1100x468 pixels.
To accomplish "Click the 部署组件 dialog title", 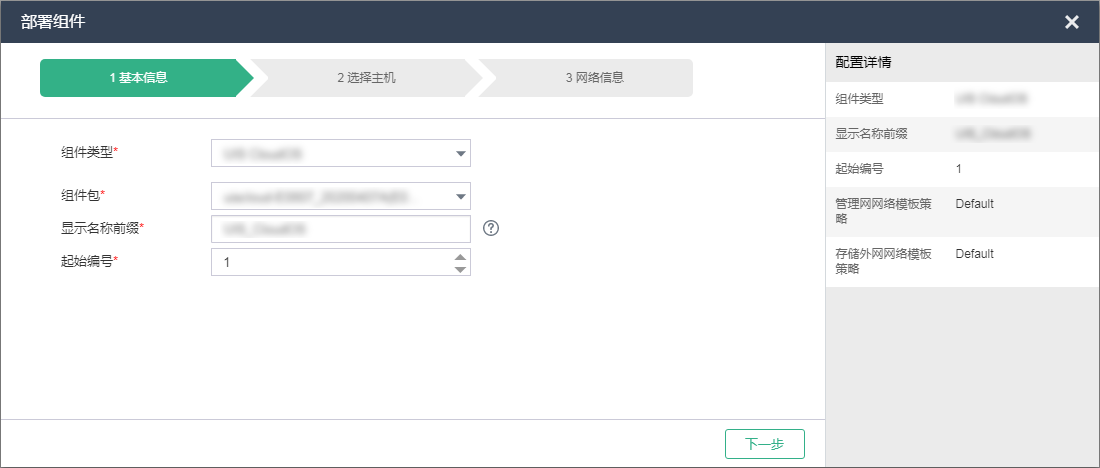I will pyautogui.click(x=53, y=22).
